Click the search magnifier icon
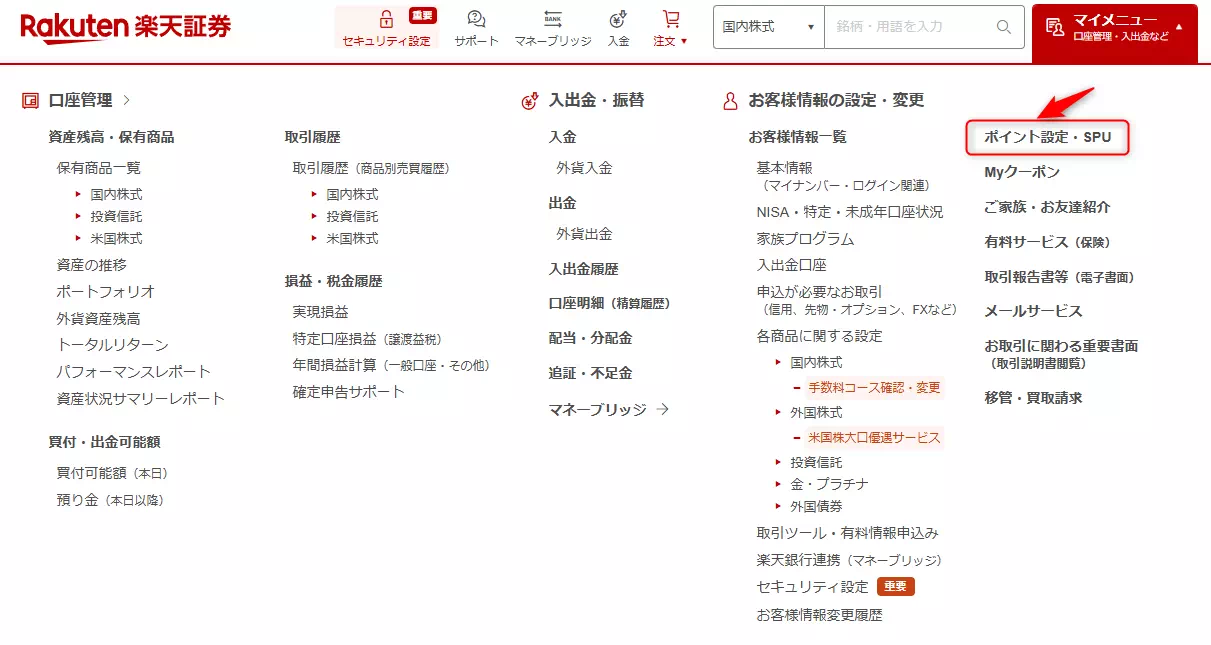Viewport: 1211px width, 645px height. (1002, 27)
